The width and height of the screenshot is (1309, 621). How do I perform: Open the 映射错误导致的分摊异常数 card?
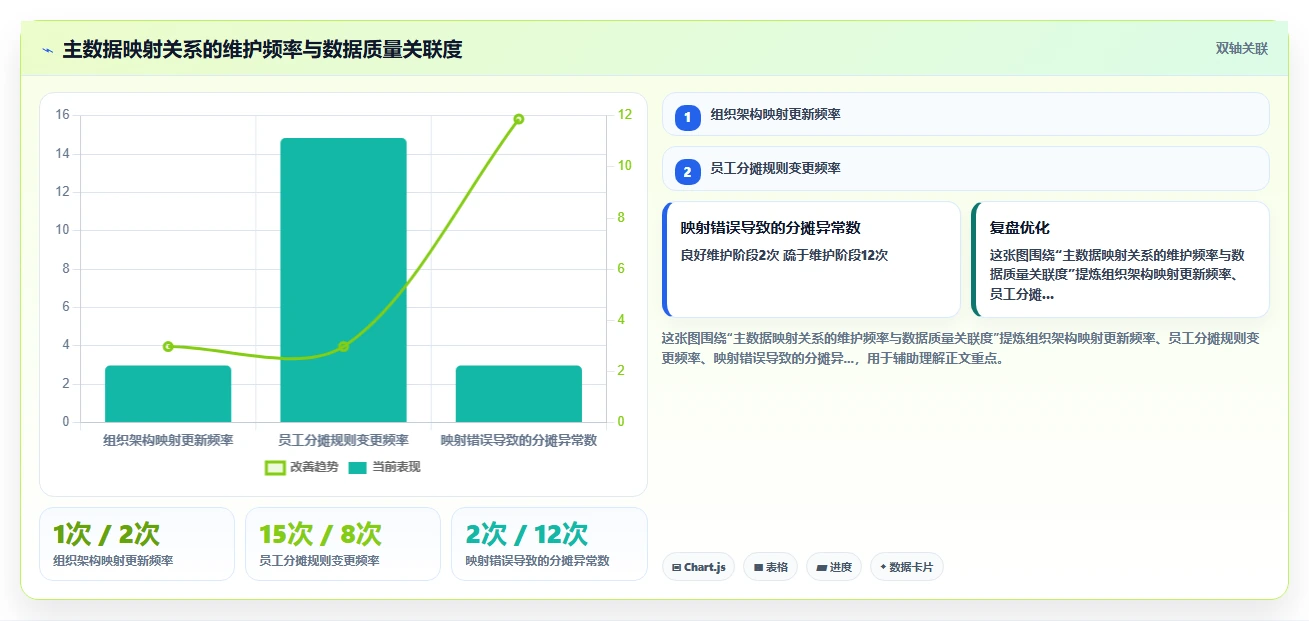point(811,260)
